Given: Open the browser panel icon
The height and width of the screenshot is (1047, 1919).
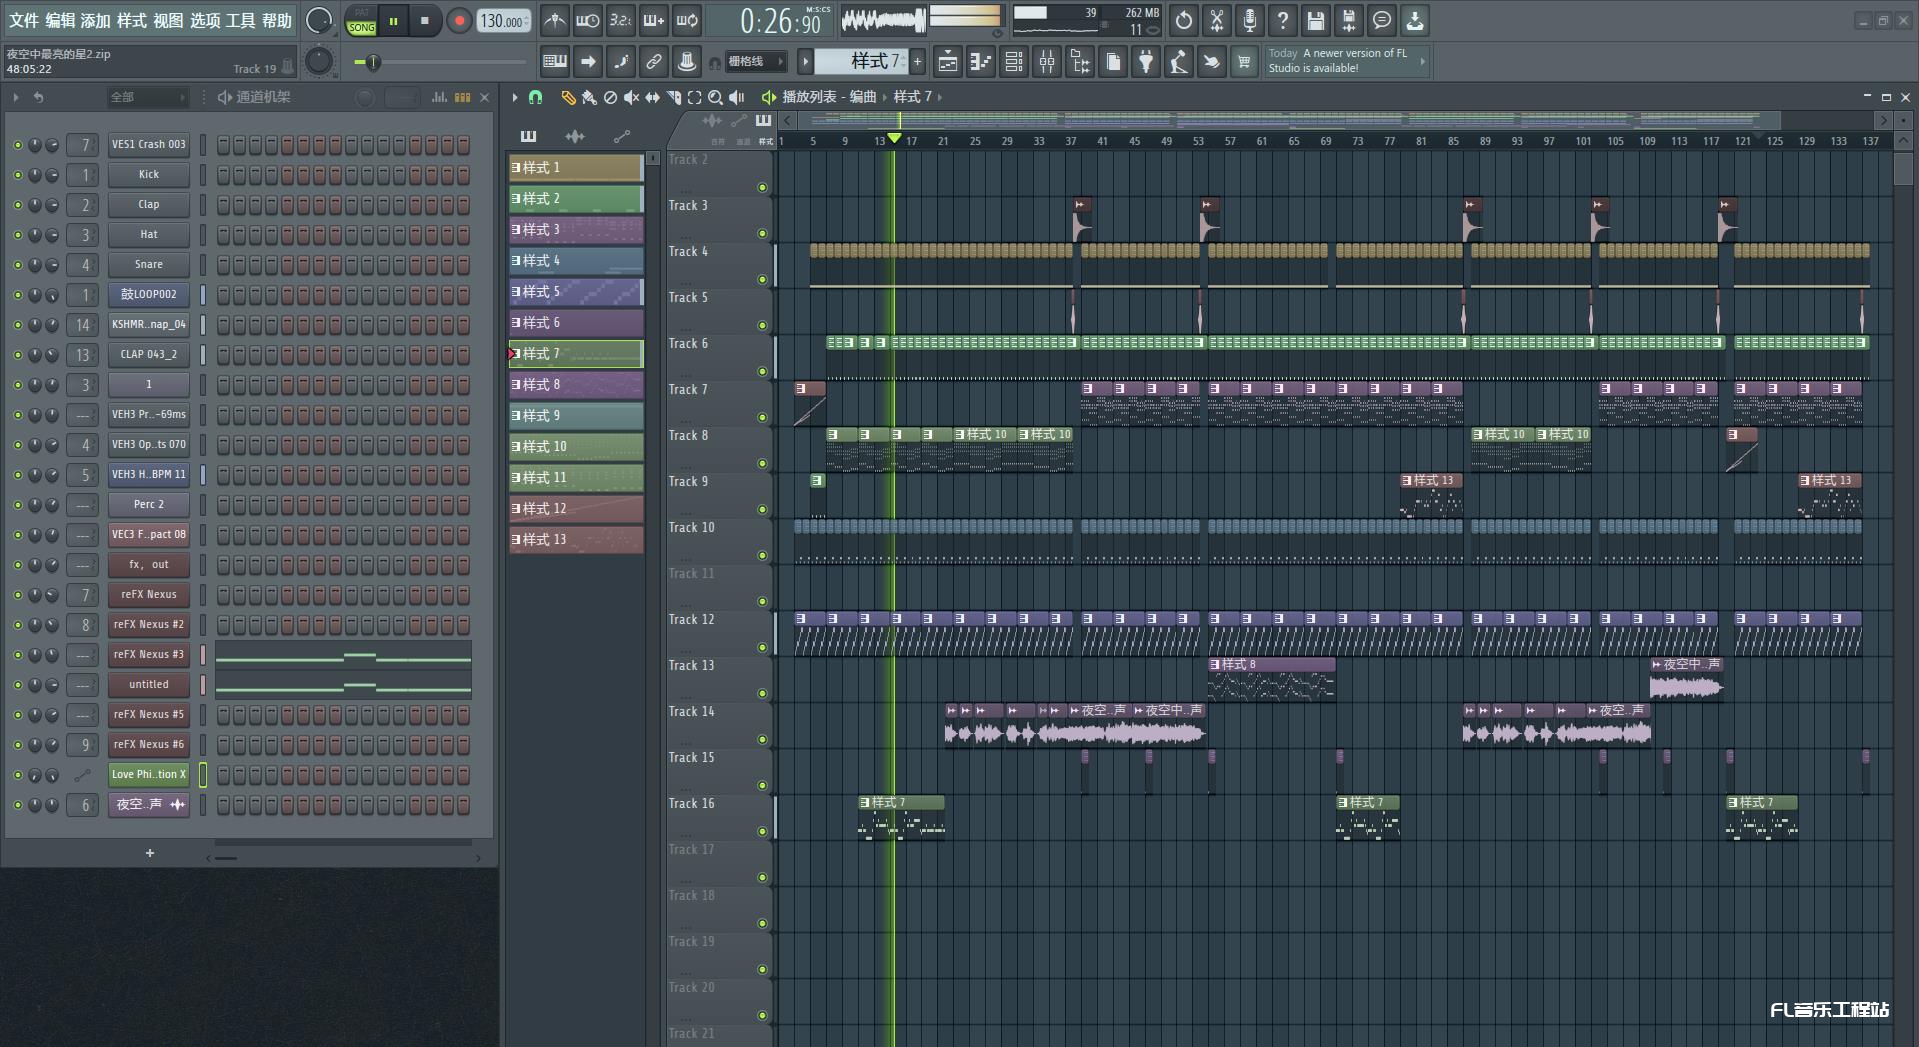Looking at the screenshot, I should pyautogui.click(x=1080, y=62).
